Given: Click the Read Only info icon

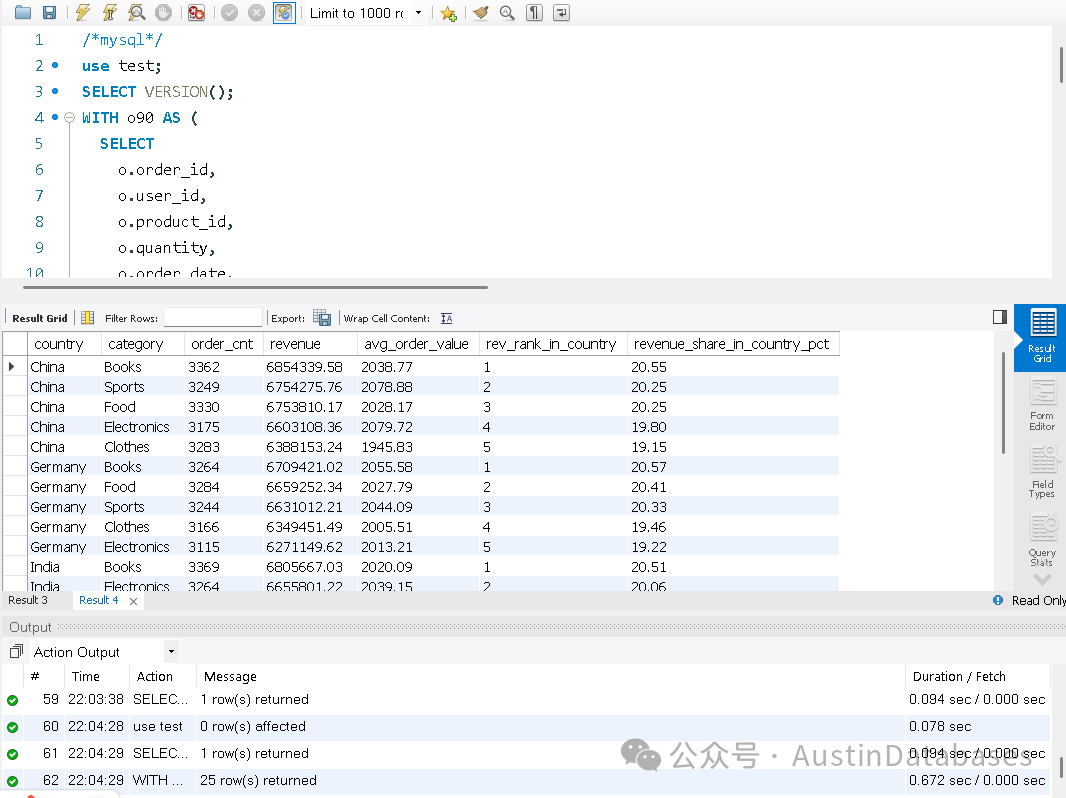Looking at the screenshot, I should coord(998,600).
